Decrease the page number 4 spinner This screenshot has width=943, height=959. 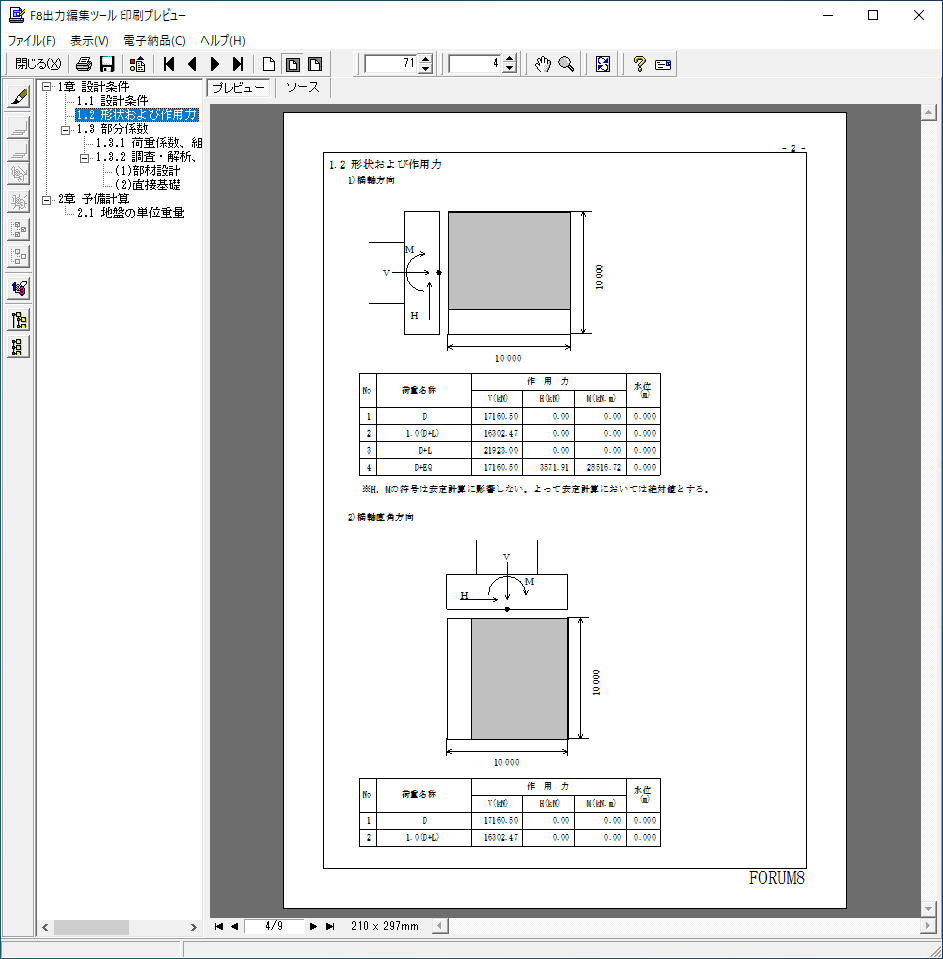pos(510,68)
